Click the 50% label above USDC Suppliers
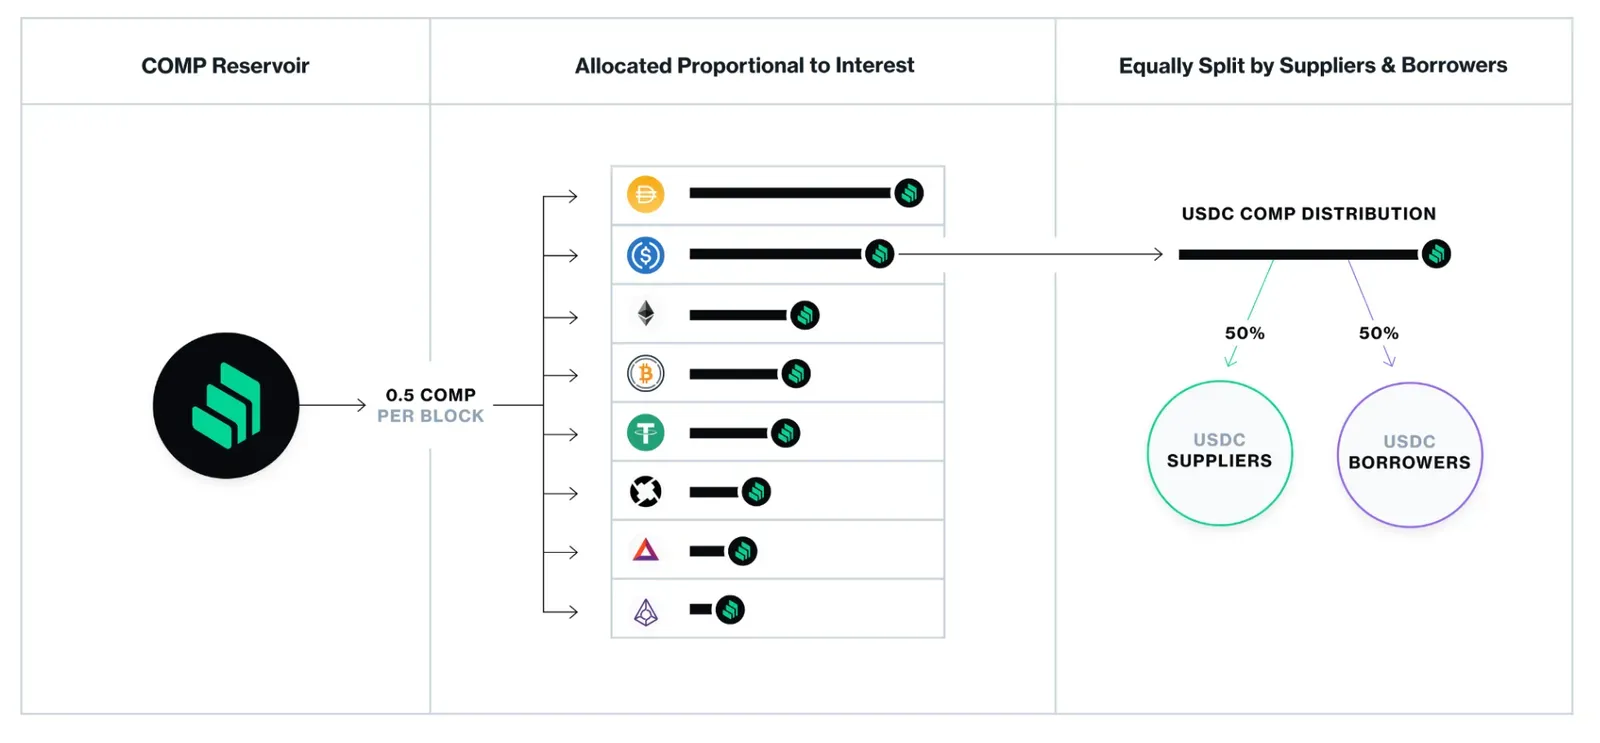The image size is (1600, 743). [x=1245, y=333]
